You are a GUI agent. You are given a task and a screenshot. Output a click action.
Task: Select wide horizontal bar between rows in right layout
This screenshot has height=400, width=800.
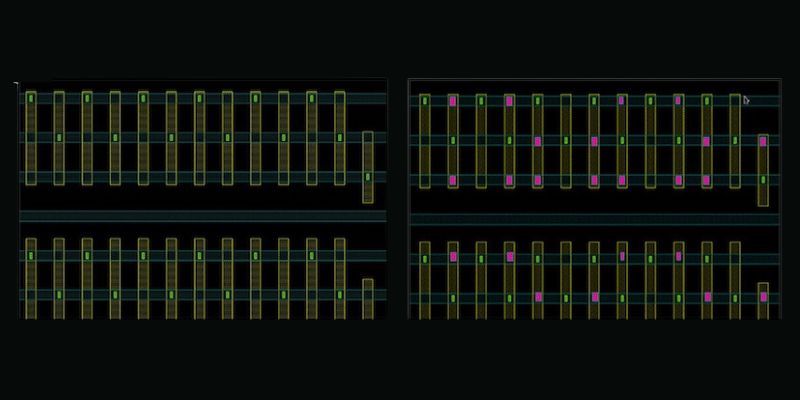click(x=595, y=219)
